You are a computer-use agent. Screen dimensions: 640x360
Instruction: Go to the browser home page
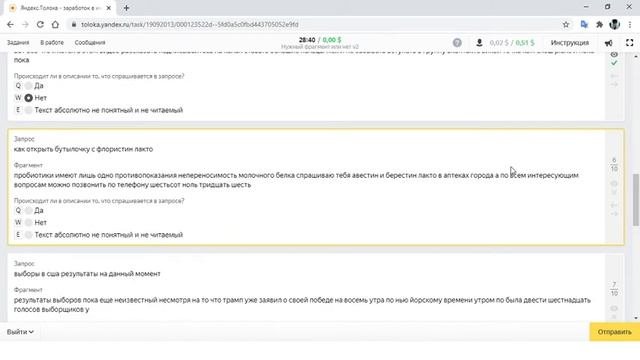pos(55,24)
